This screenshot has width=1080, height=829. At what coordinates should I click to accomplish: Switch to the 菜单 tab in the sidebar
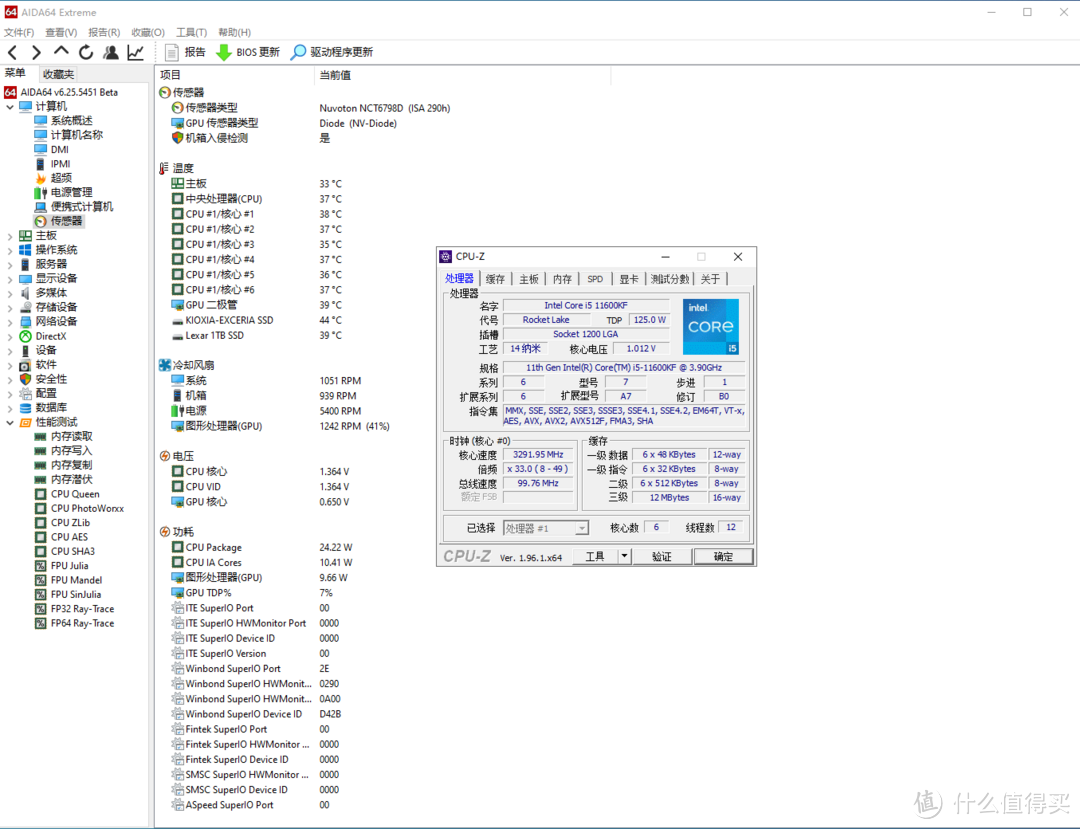[15, 73]
